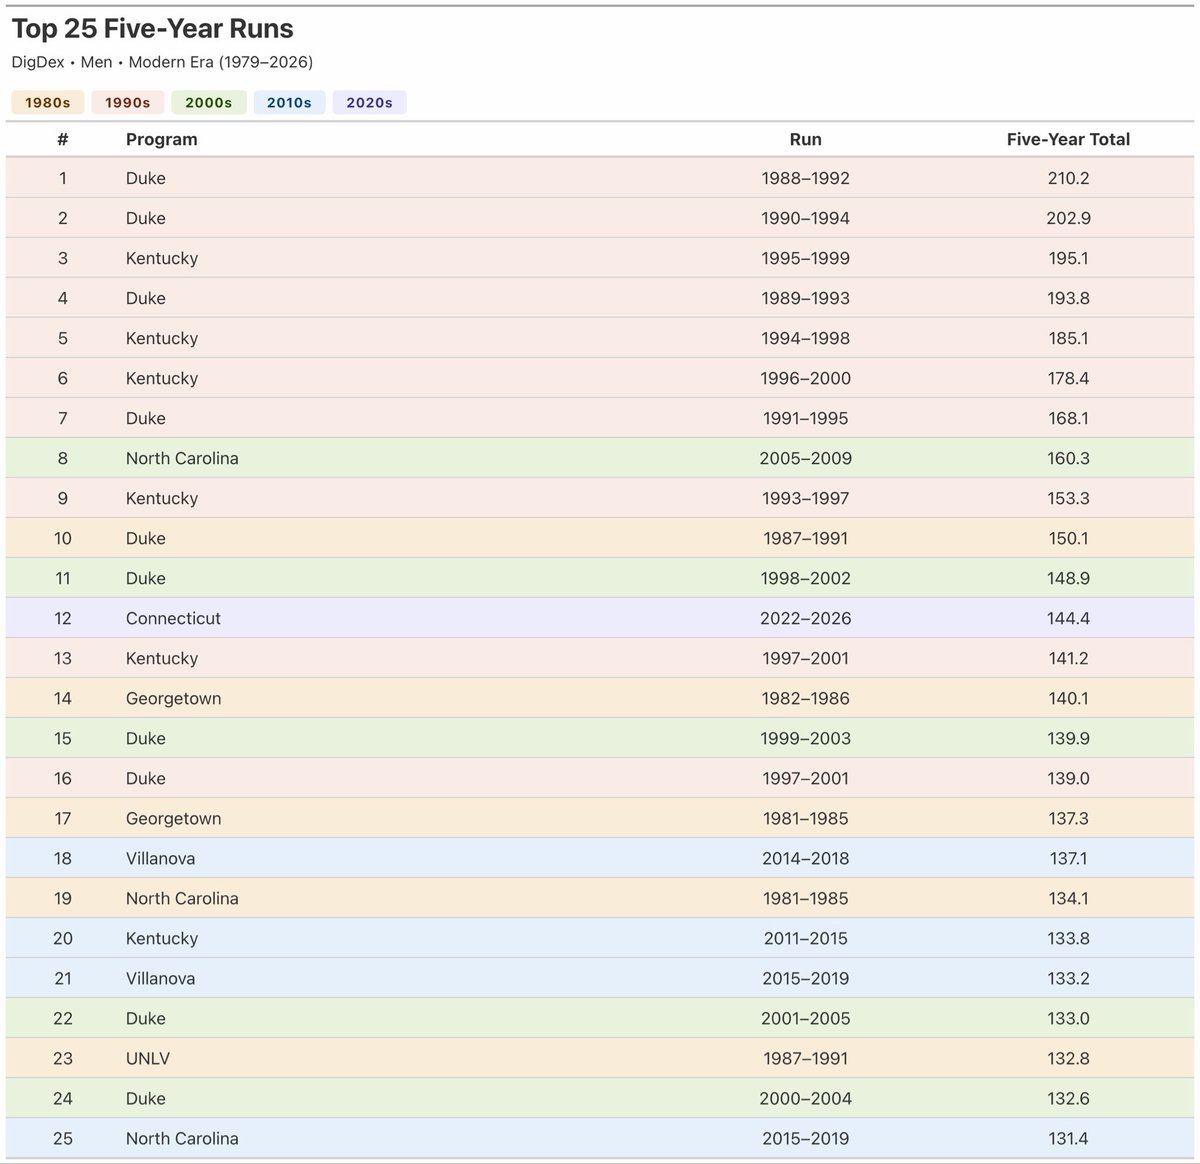Click the 1998–2002 run cell

click(x=805, y=578)
